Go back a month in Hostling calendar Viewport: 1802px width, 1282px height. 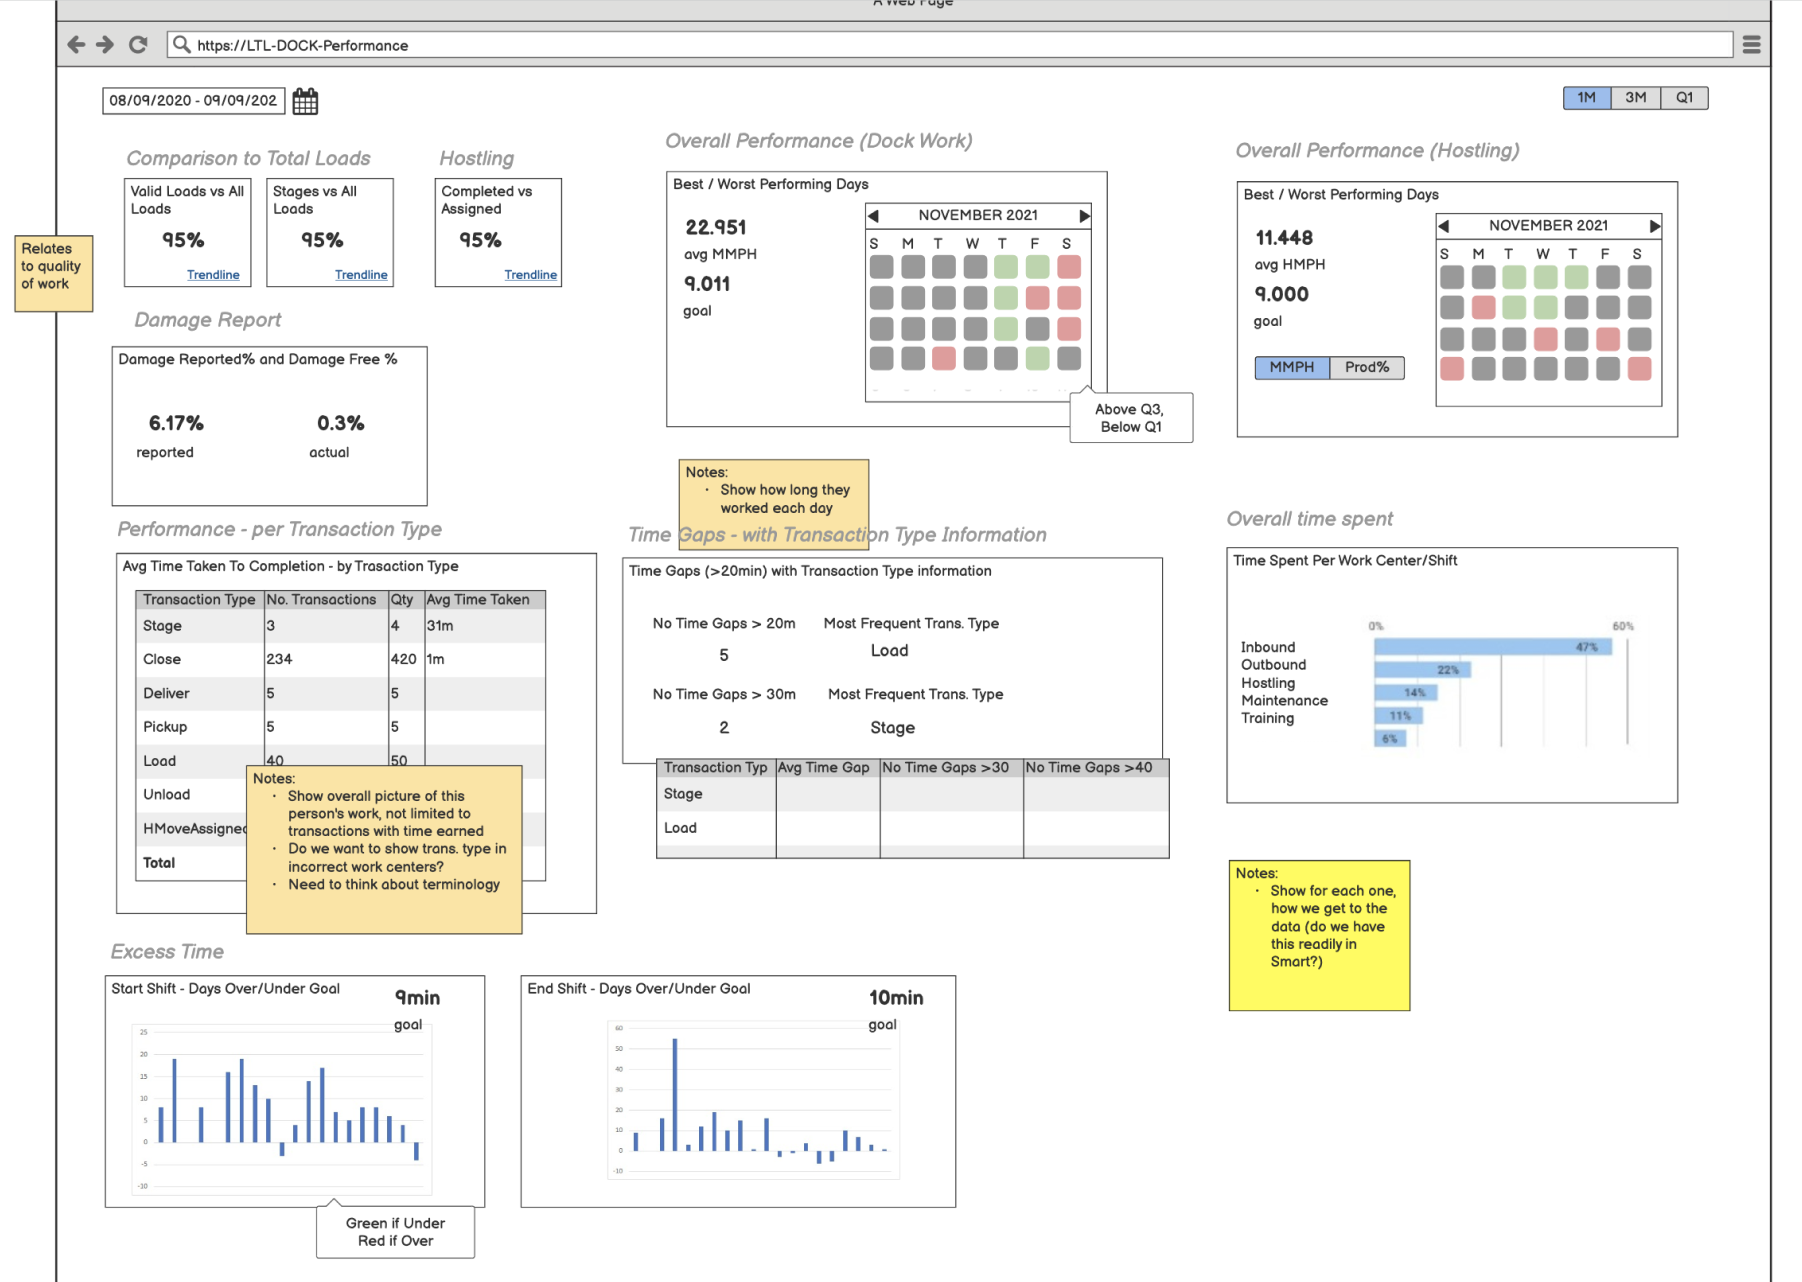pyautogui.click(x=1444, y=226)
